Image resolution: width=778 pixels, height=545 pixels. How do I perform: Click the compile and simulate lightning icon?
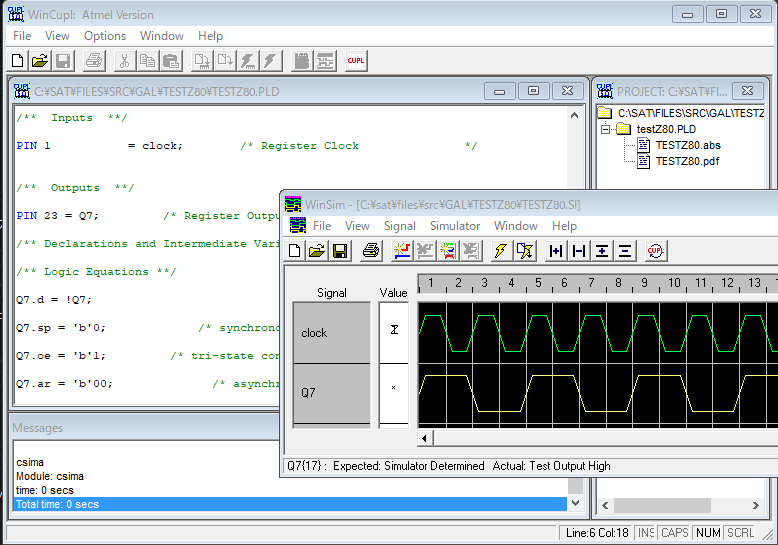[525, 251]
